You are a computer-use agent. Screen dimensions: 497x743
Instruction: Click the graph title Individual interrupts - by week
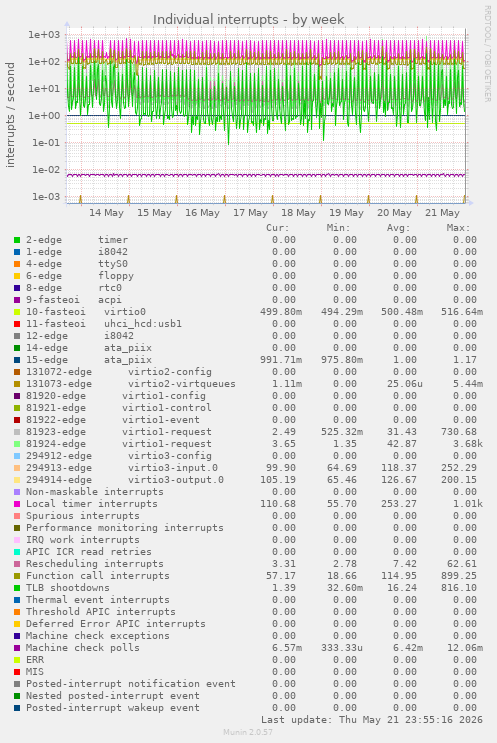tap(248, 19)
